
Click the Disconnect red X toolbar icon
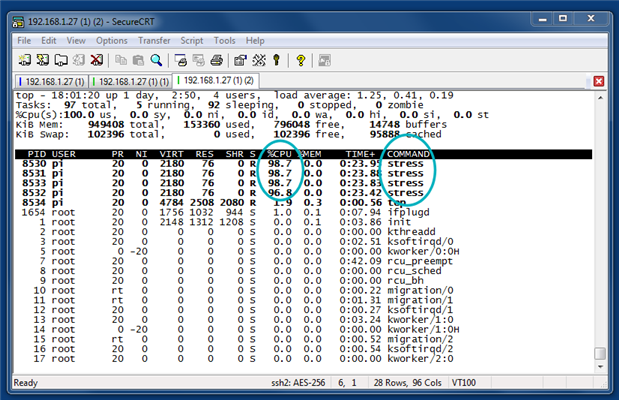point(96,60)
